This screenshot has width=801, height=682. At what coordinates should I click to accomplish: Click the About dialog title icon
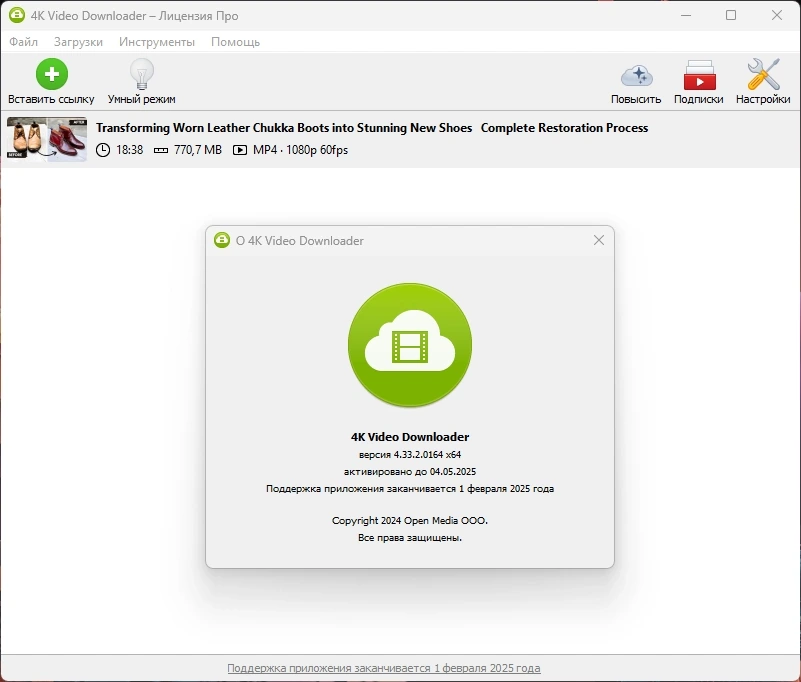pyautogui.click(x=222, y=240)
